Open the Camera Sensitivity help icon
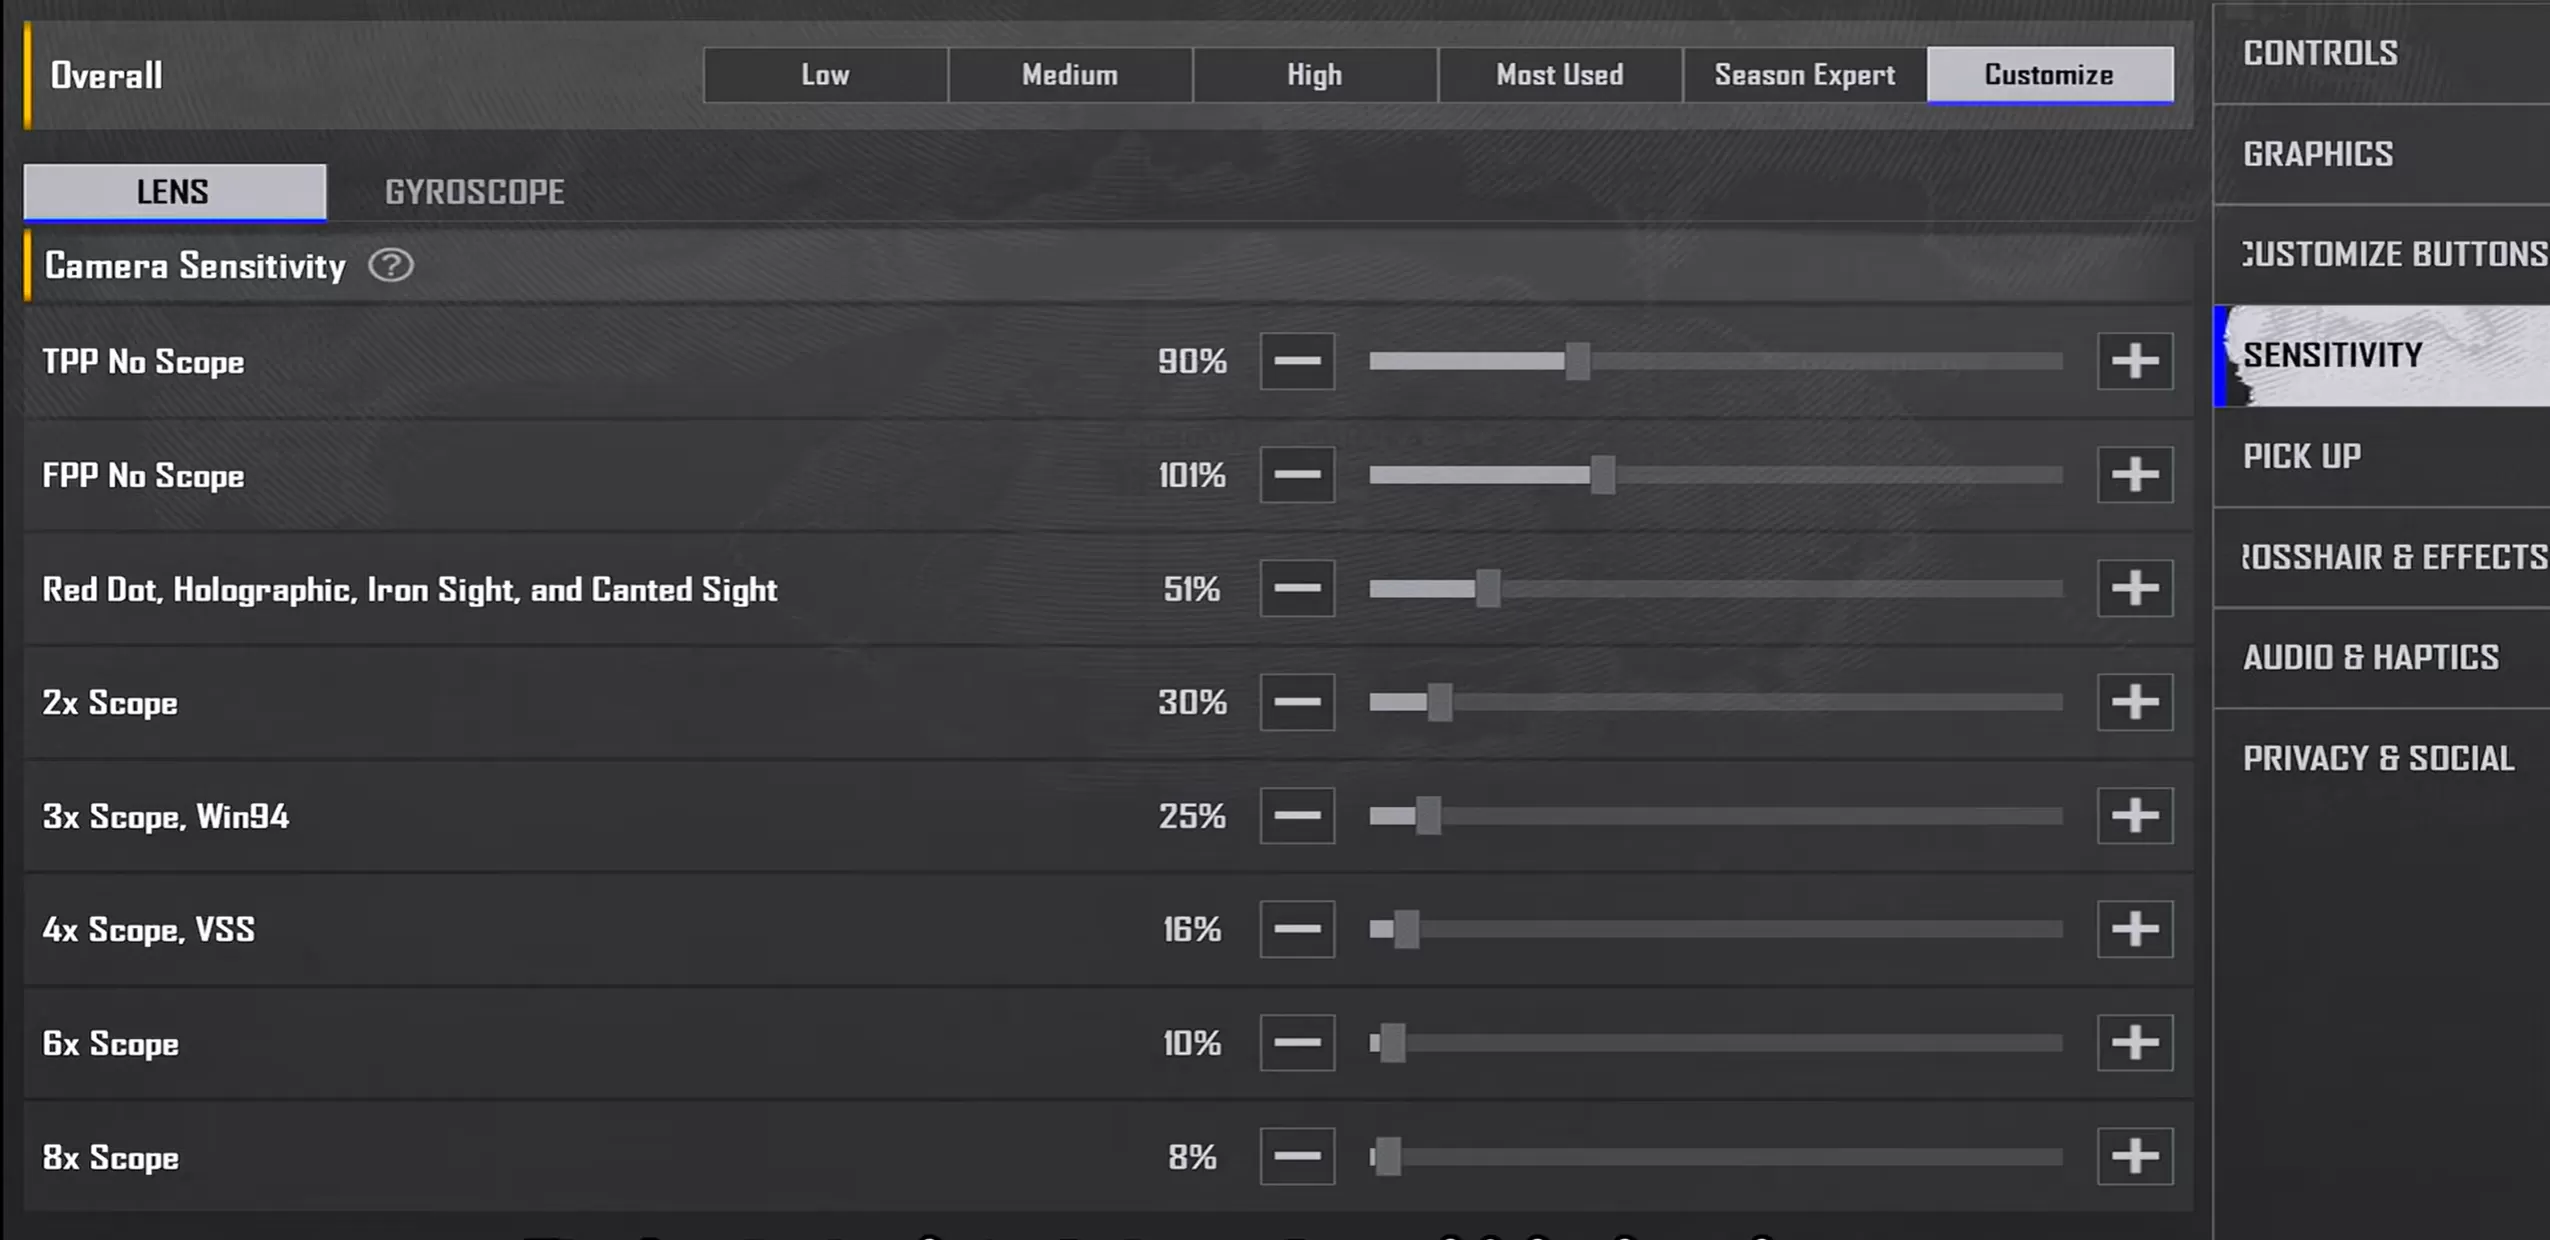 (391, 266)
